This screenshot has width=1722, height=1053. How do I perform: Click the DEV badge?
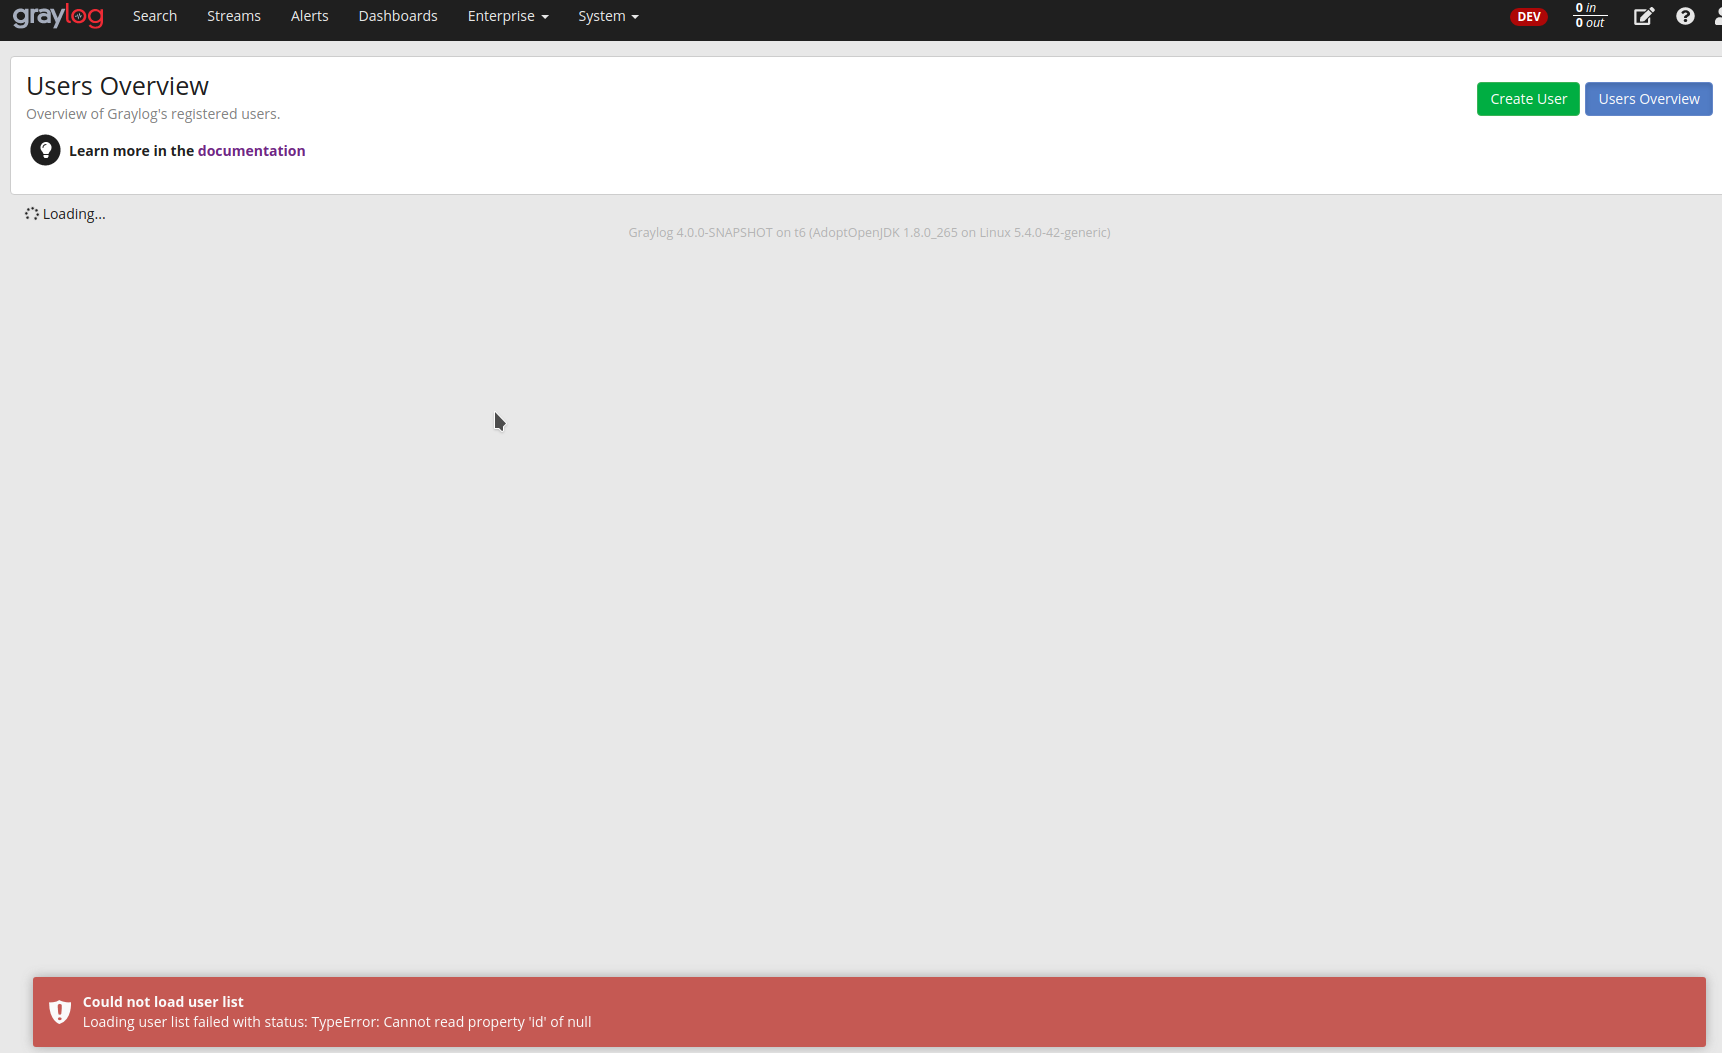[1529, 16]
